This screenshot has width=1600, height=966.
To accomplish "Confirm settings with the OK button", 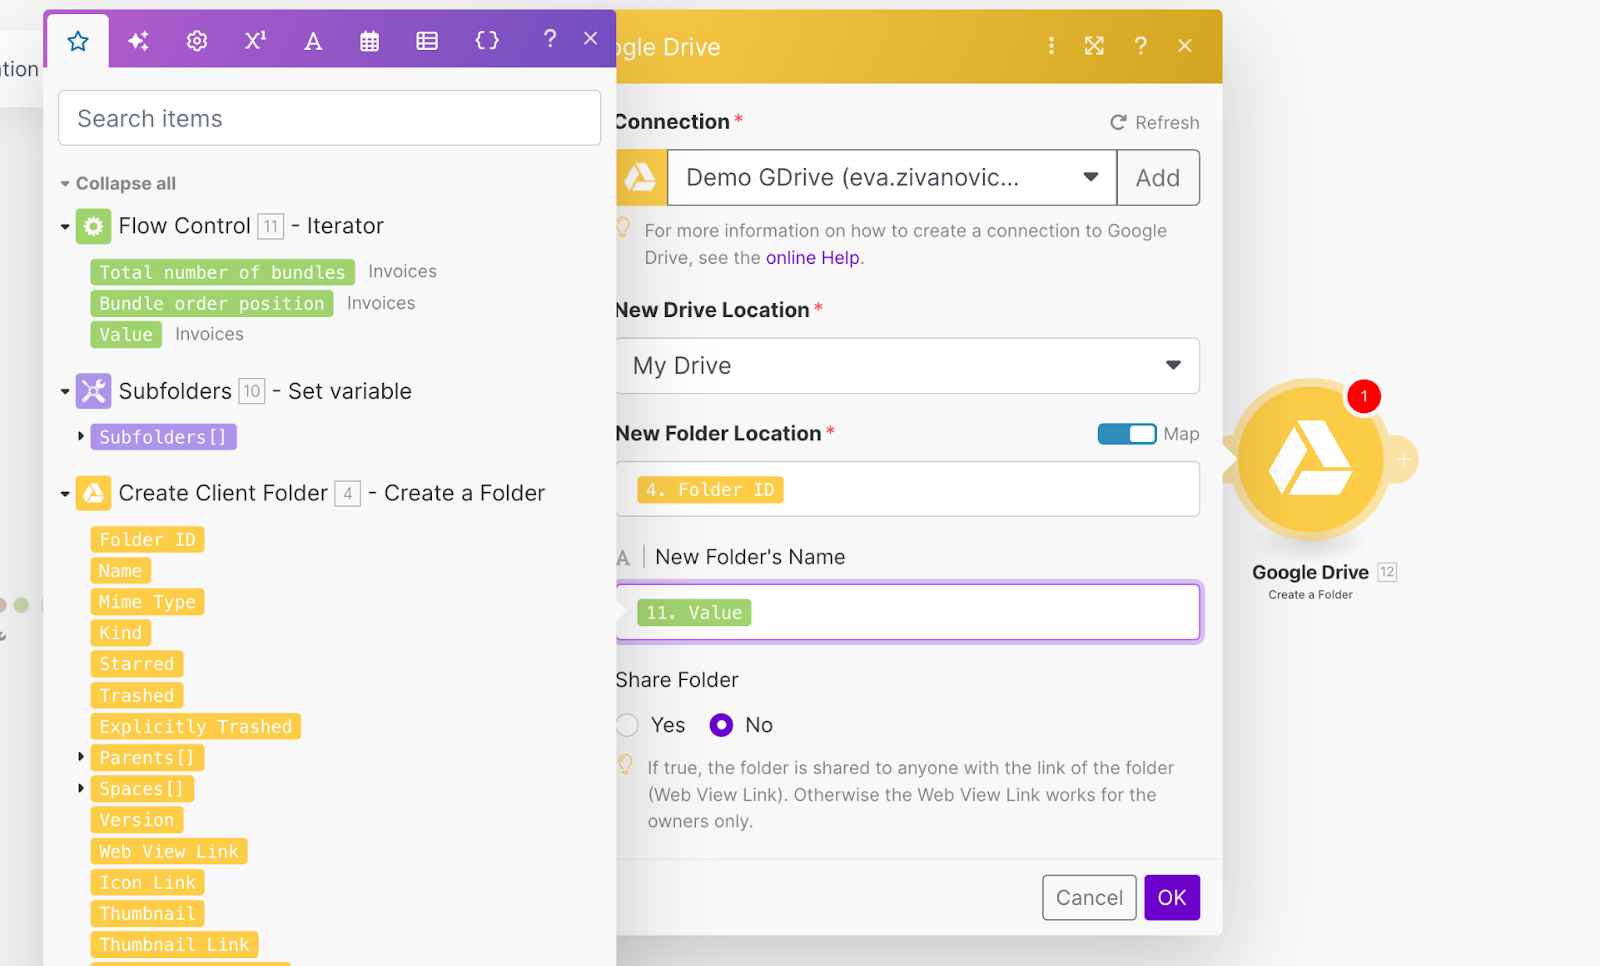I will point(1172,898).
